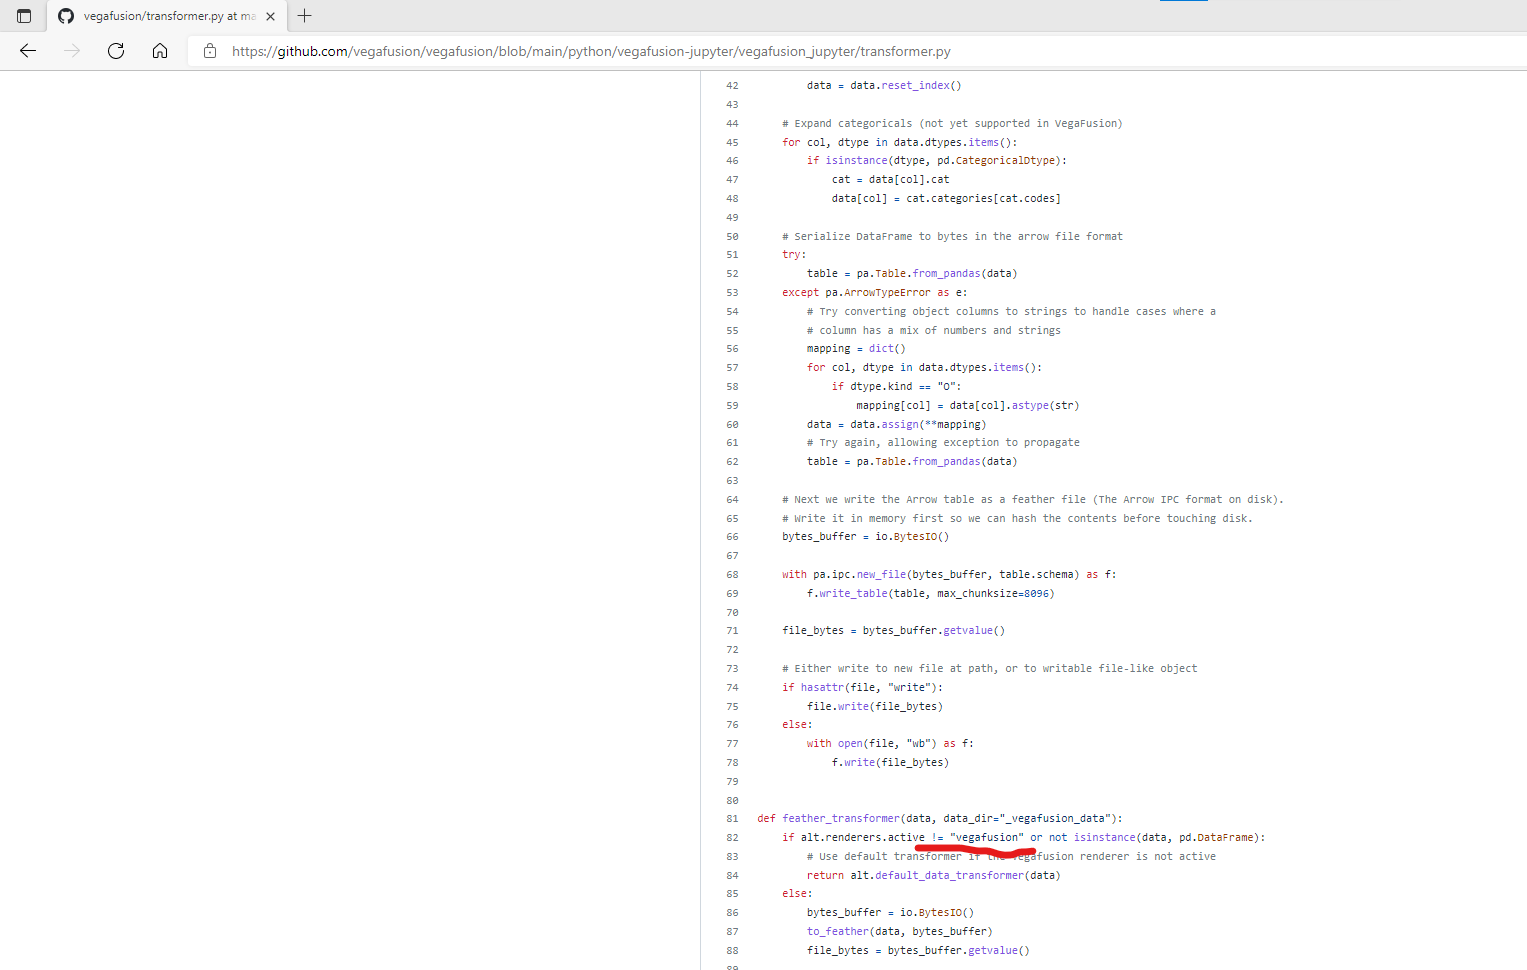Click getvalue on line 88
Screen dimensions: 1527x970
click(x=993, y=951)
